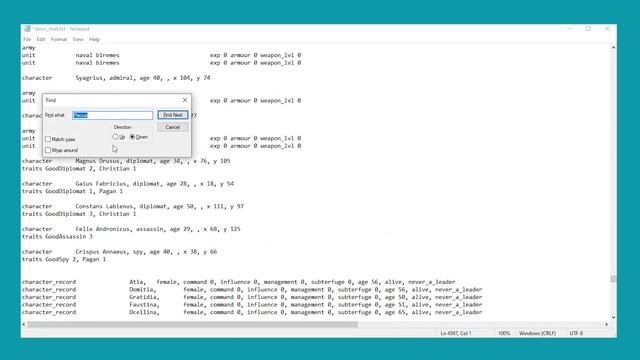640x360 pixels.
Task: Open the File menu
Action: (x=27, y=40)
